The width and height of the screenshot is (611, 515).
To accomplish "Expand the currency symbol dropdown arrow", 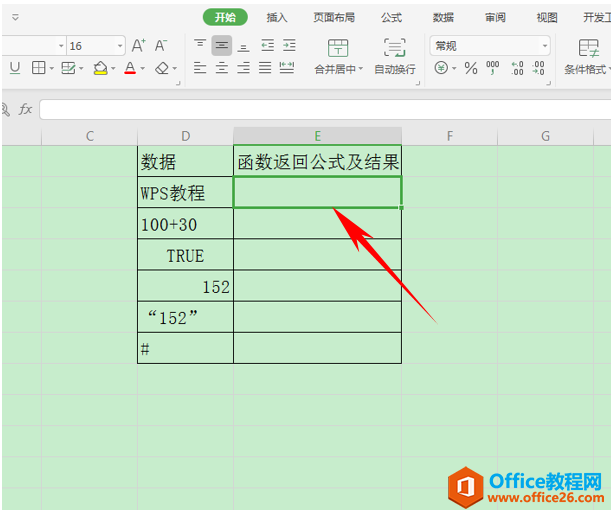I will pyautogui.click(x=454, y=69).
